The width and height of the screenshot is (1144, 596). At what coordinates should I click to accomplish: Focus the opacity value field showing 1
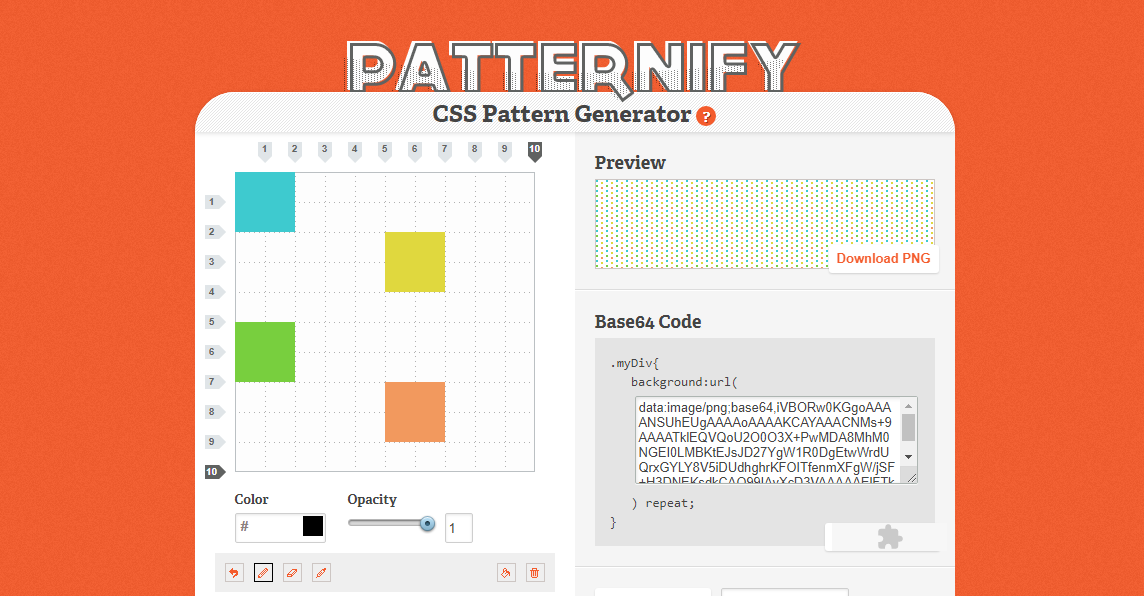(459, 528)
